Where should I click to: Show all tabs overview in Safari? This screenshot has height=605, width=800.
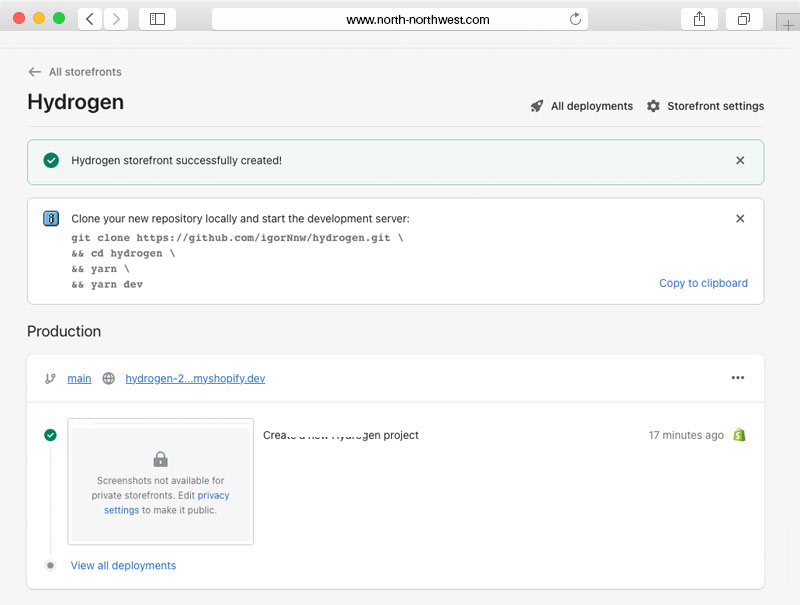744,19
